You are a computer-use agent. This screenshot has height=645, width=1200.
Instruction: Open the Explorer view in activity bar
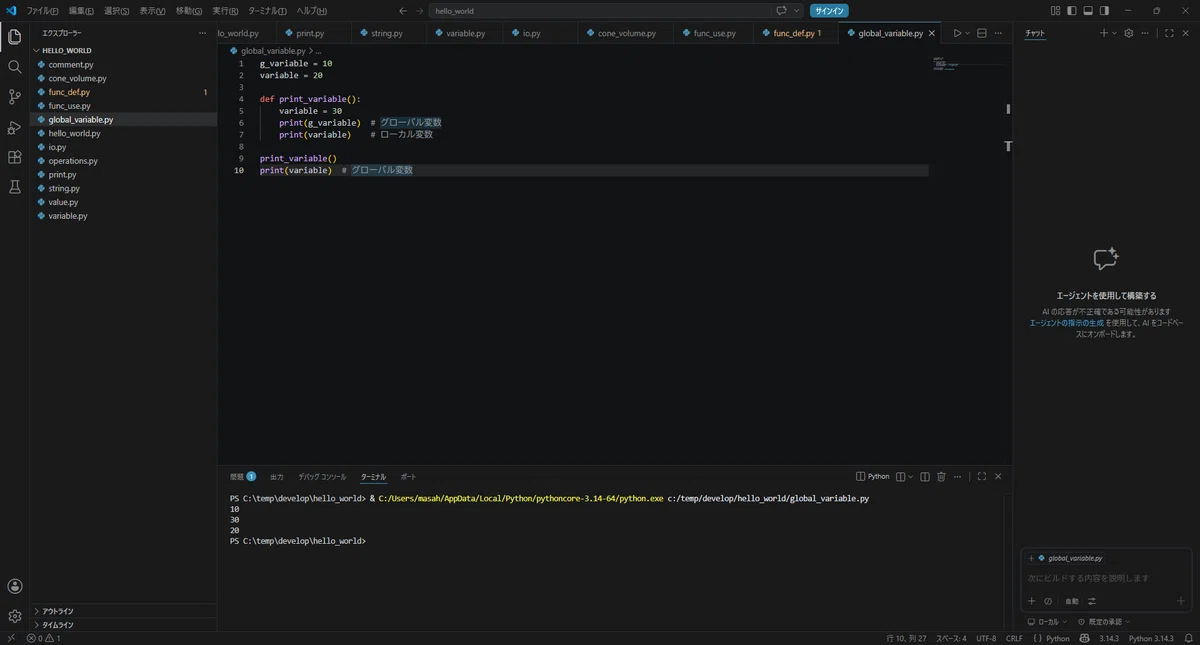[14, 37]
